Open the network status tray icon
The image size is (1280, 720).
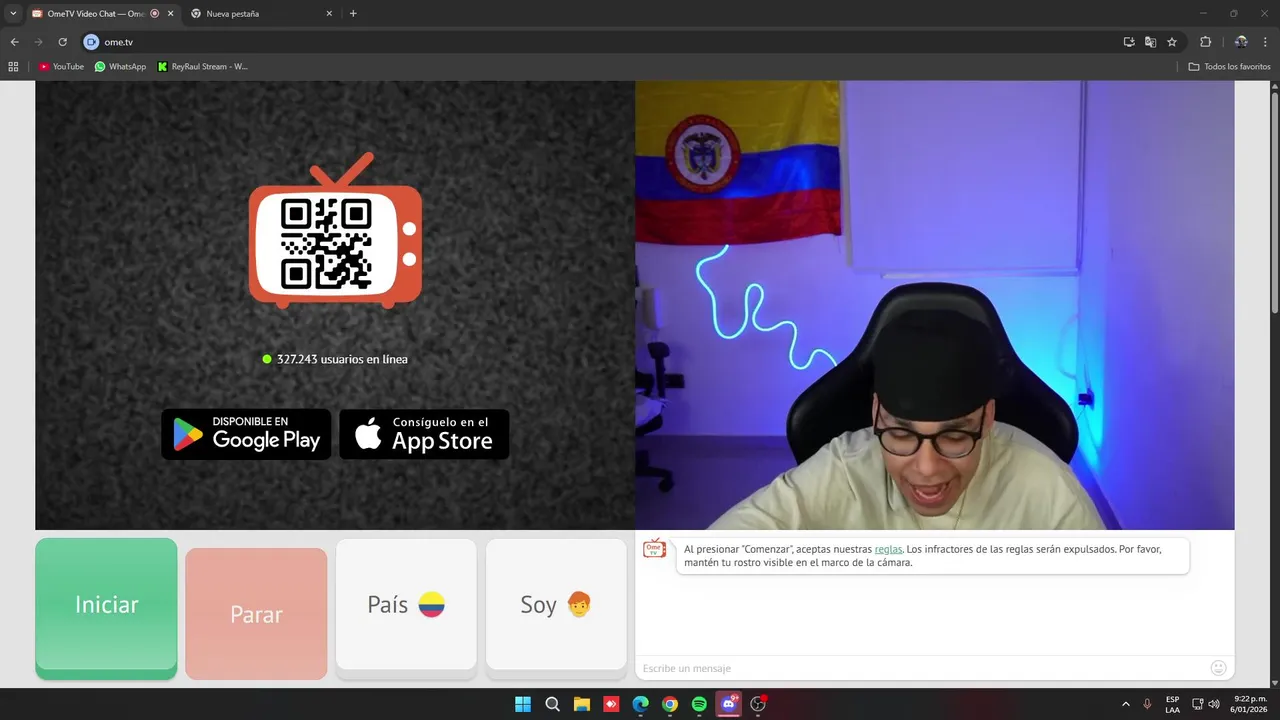click(1198, 704)
